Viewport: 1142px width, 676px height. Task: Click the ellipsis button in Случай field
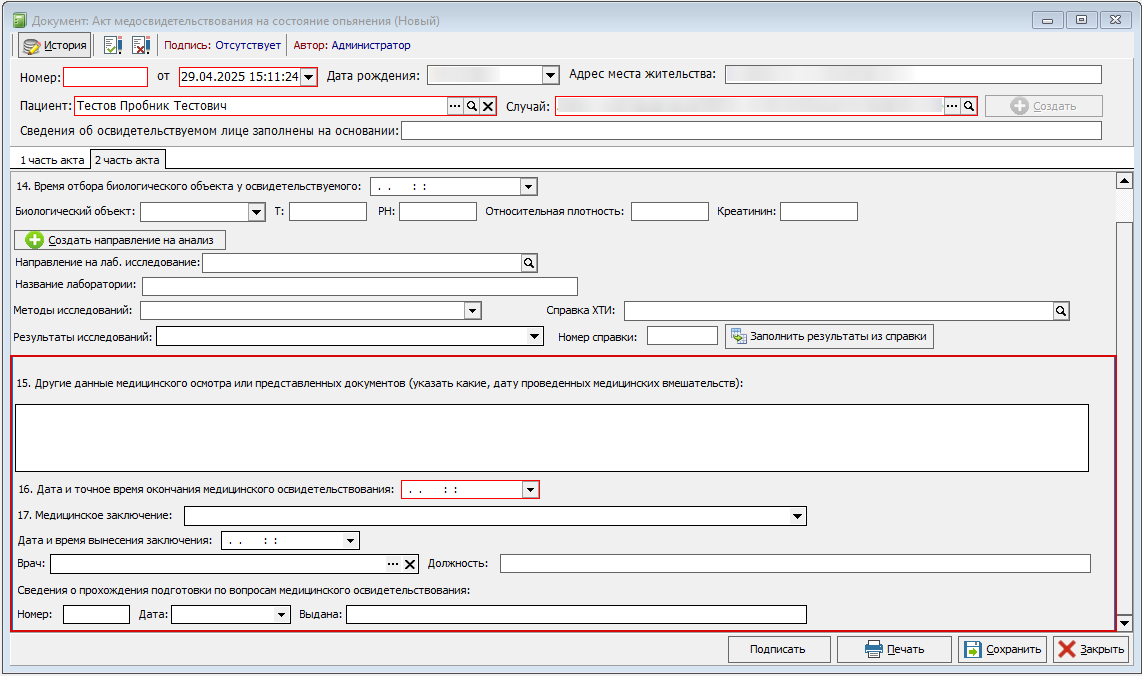[x=952, y=106]
